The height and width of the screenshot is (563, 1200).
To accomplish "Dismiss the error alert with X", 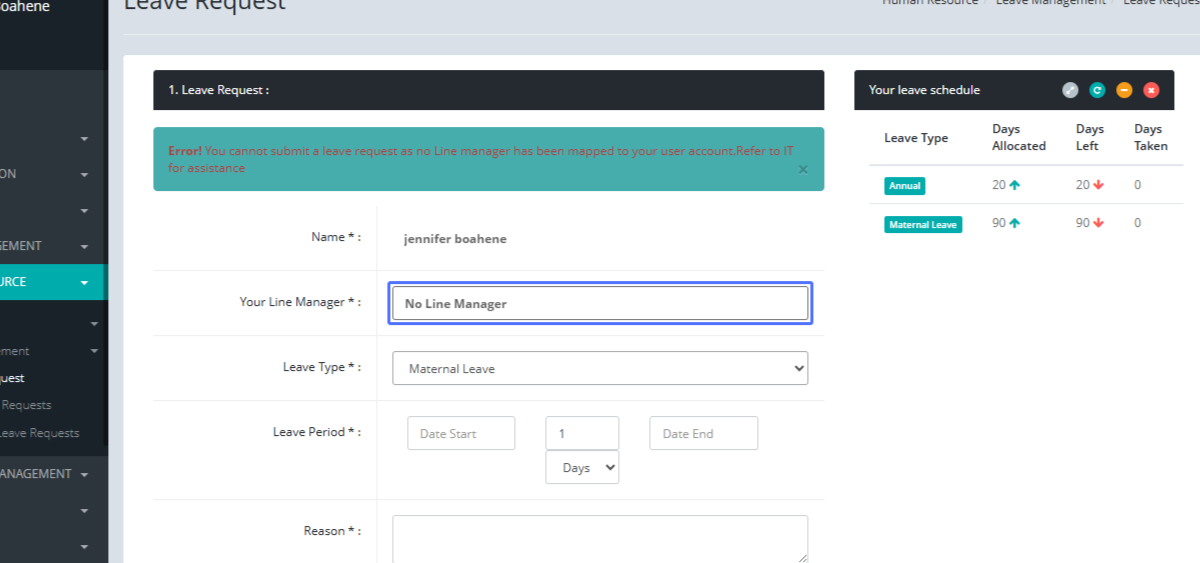I will (x=802, y=170).
